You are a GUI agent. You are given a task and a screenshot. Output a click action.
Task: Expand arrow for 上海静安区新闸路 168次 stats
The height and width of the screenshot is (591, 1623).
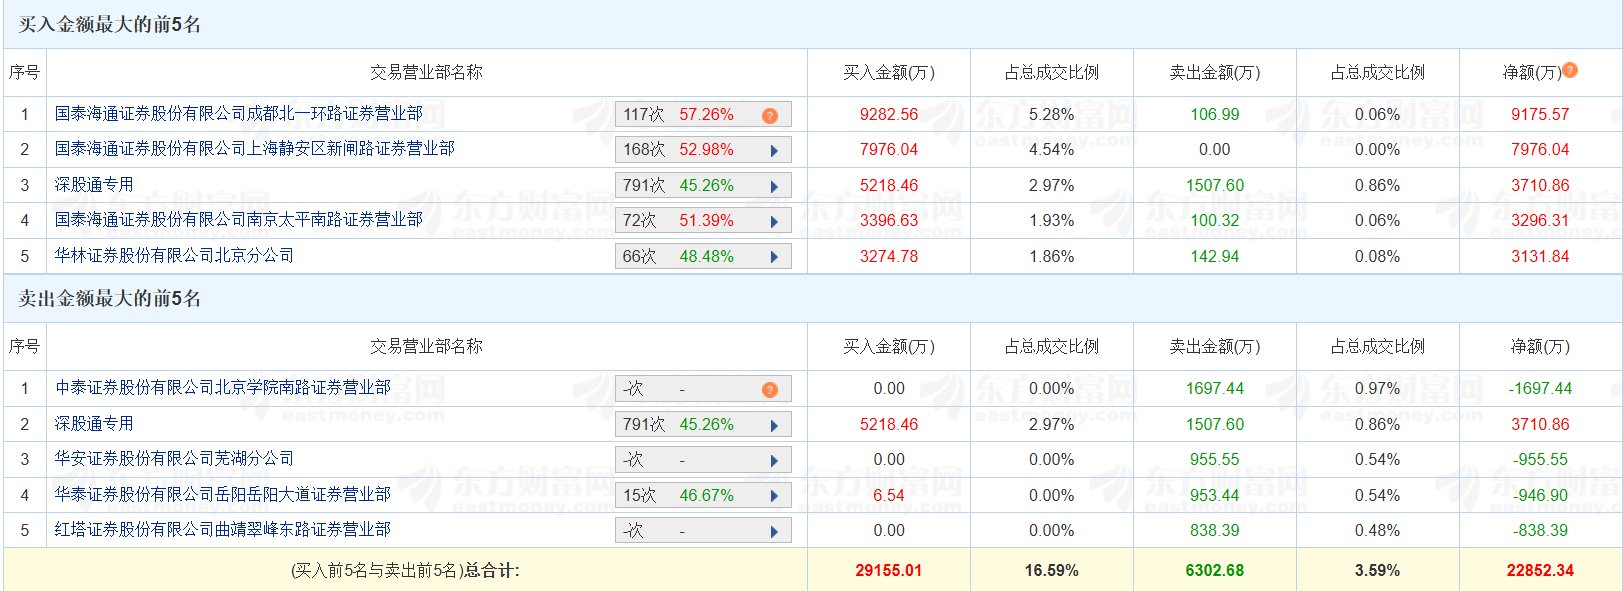774,151
